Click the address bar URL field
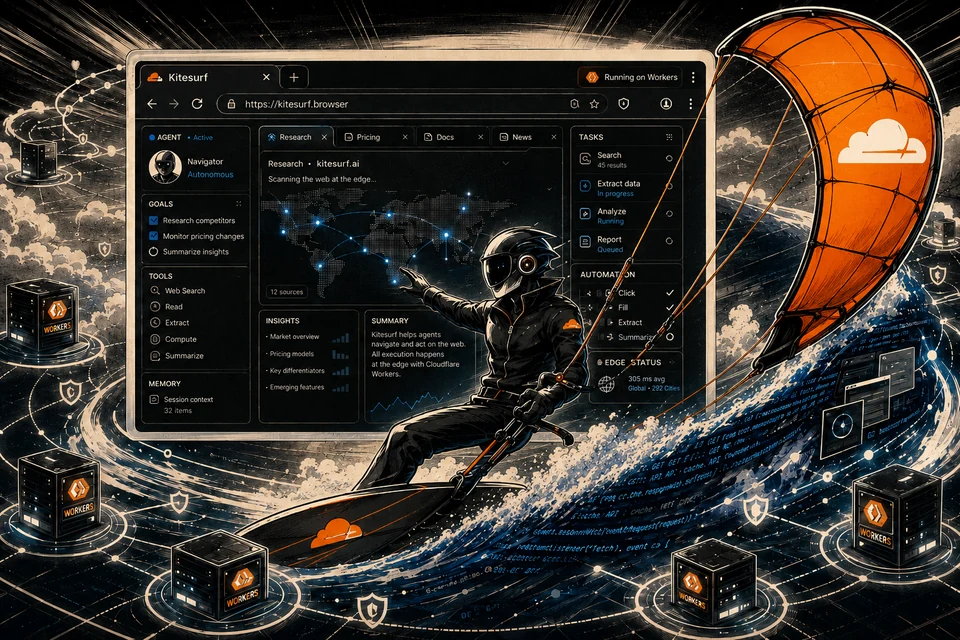 point(411,104)
